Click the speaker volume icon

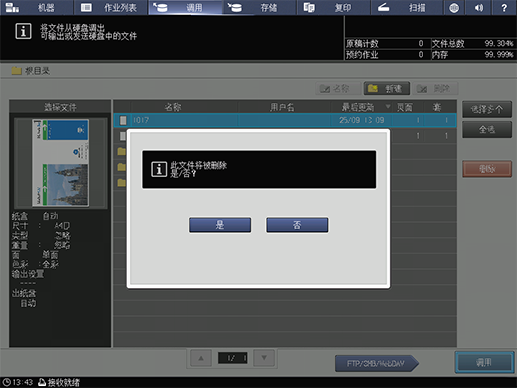tap(479, 8)
